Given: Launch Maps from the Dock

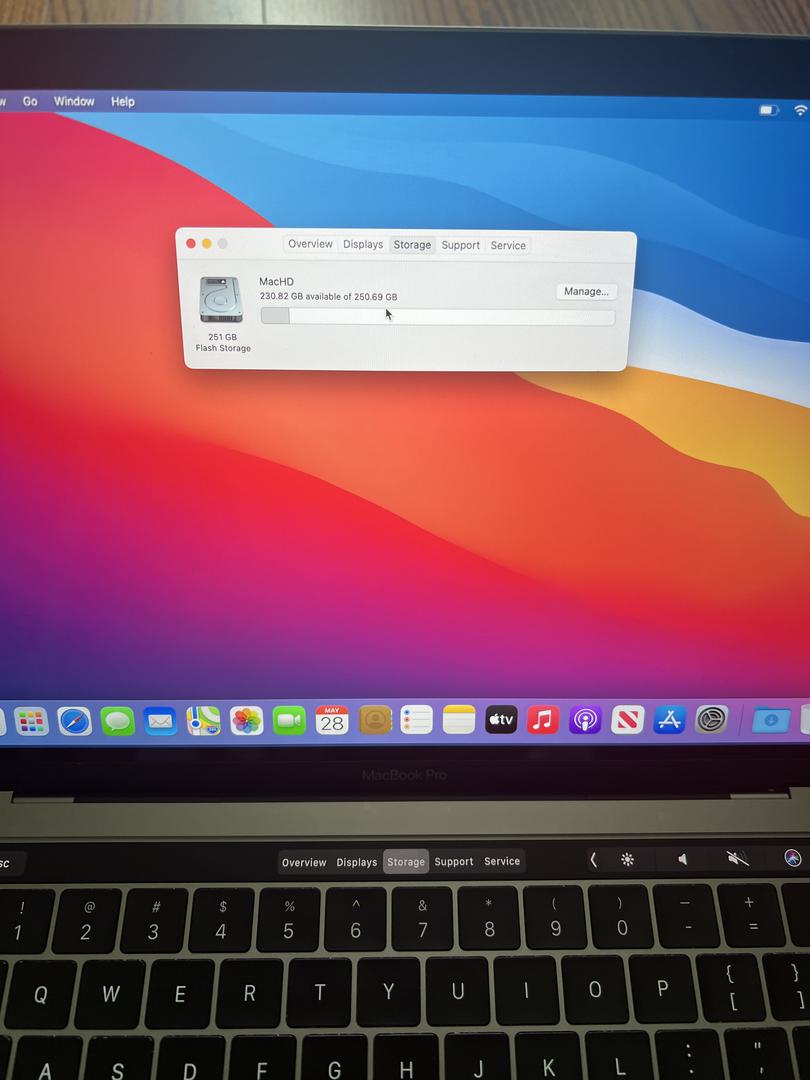Looking at the screenshot, I should (203, 721).
